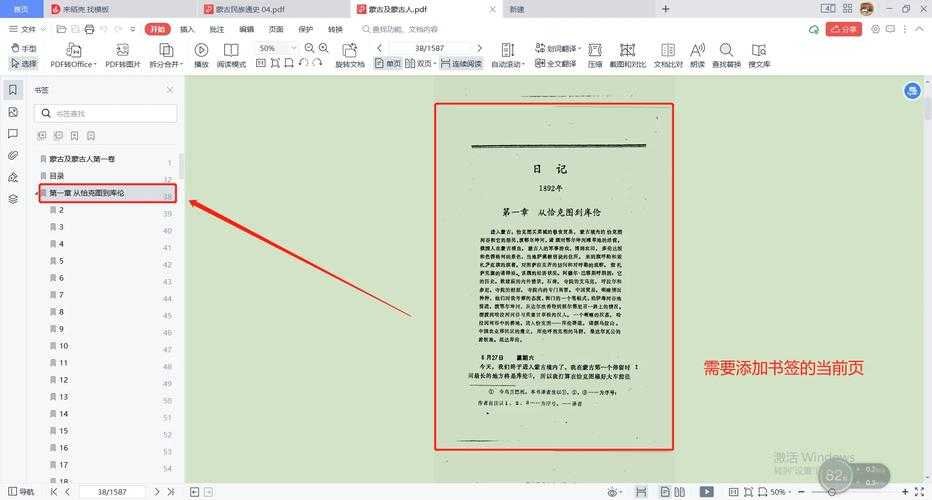Switch to the 页面 ribbon tab
This screenshot has width=932, height=500.
pyautogui.click(x=276, y=29)
